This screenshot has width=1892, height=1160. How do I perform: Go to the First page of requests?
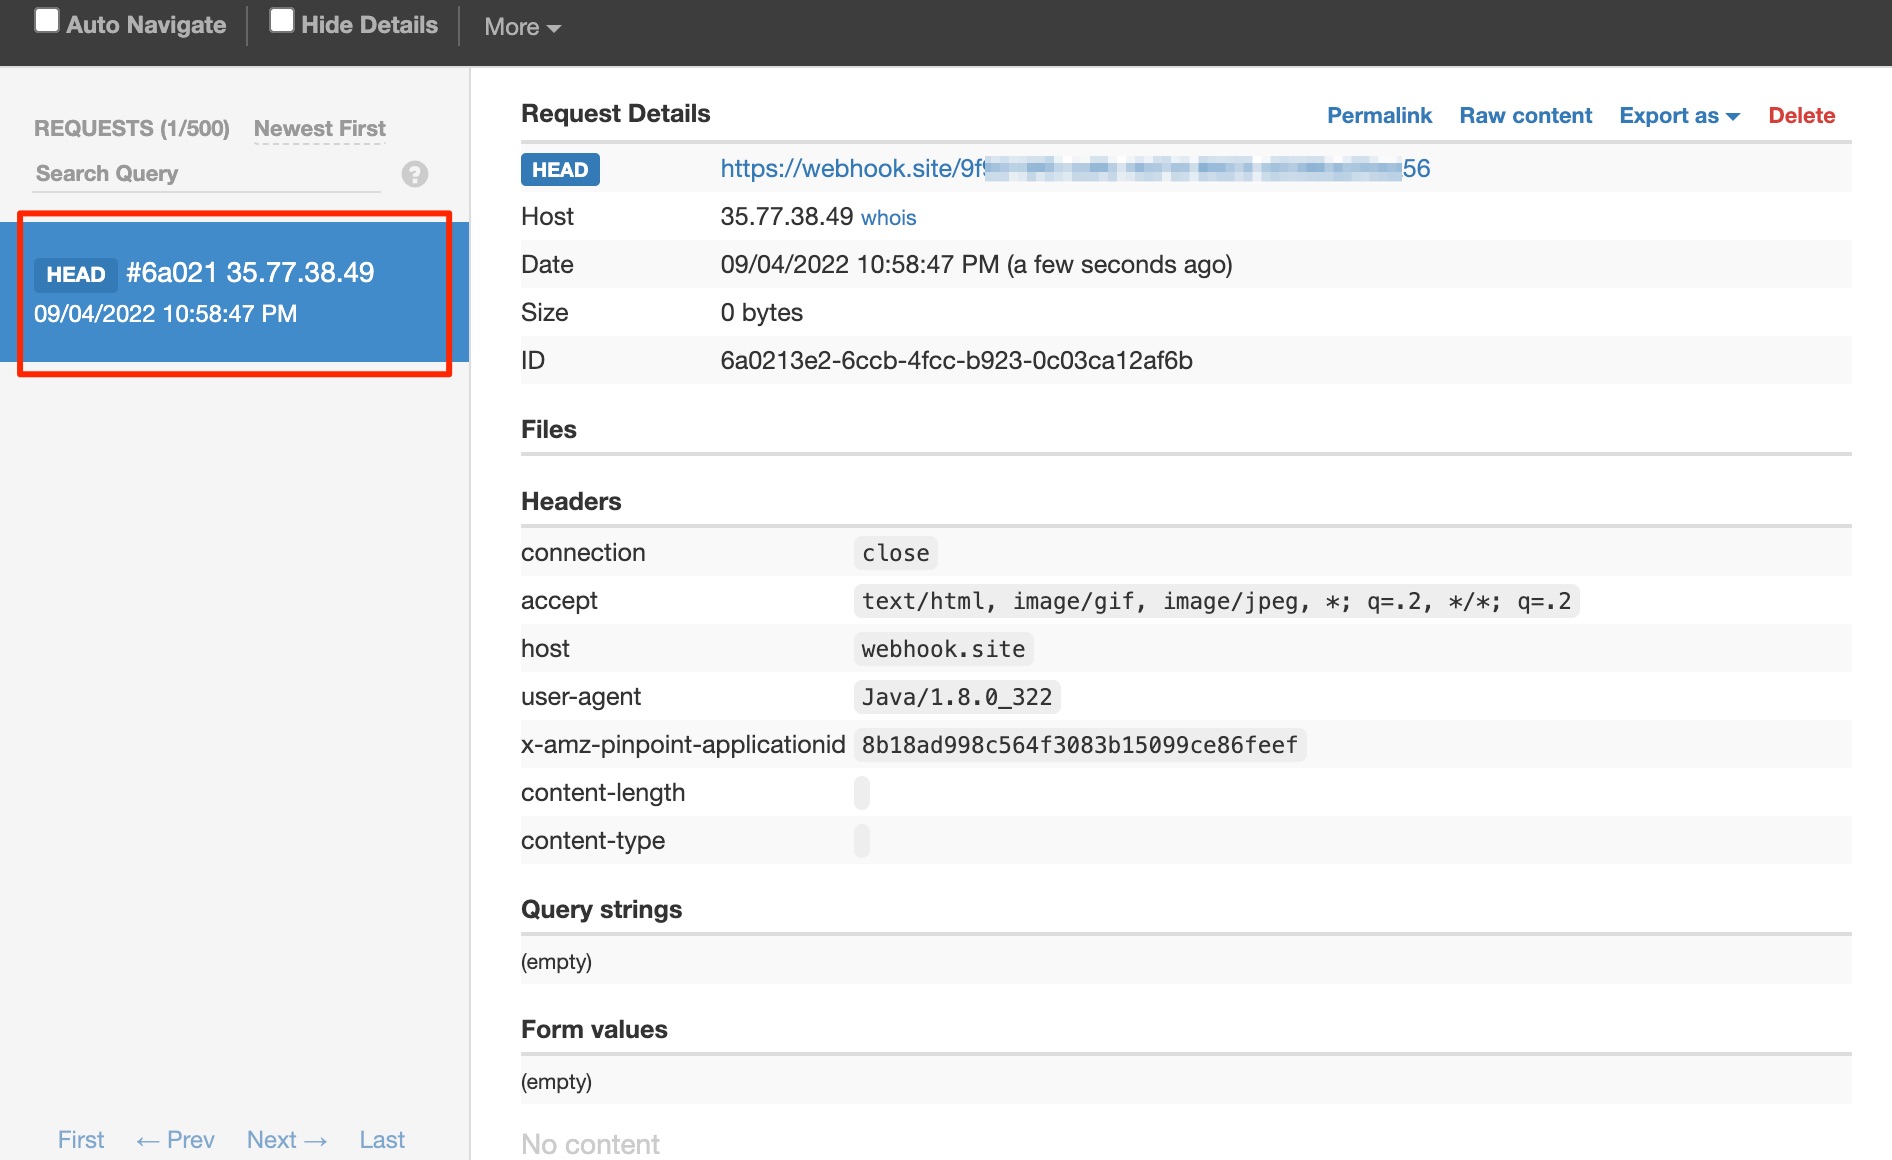[80, 1139]
